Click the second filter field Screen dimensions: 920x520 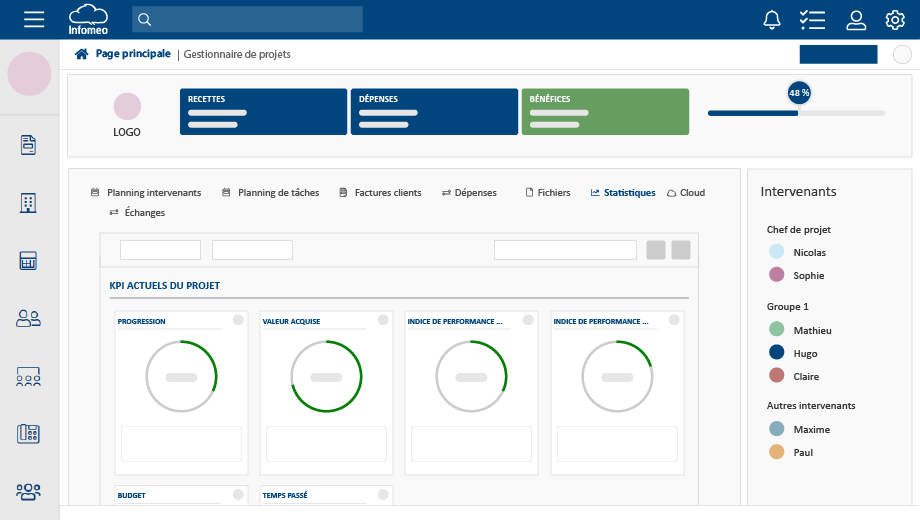252,250
